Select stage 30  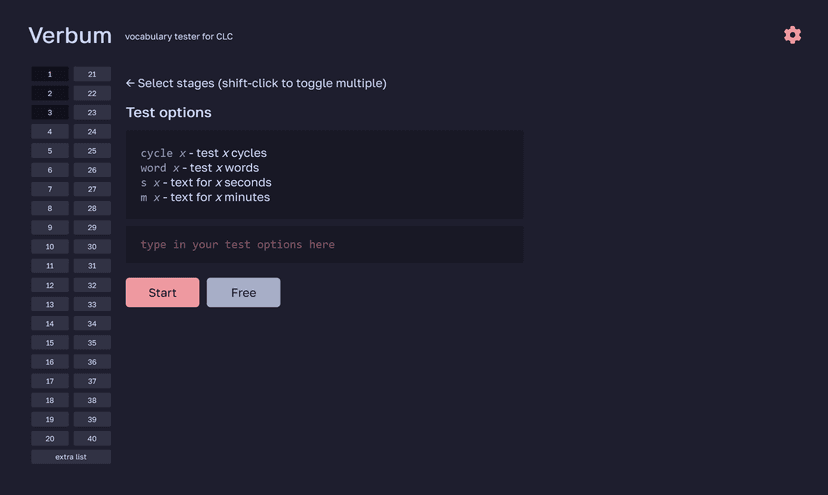click(92, 247)
